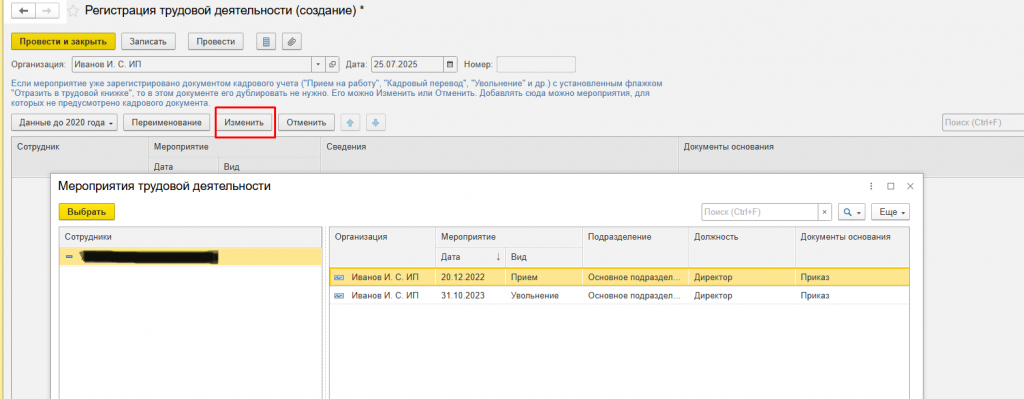Viewport: 1024px width, 399px height.
Task: Select the Прием cell
Action: [x=543, y=277]
